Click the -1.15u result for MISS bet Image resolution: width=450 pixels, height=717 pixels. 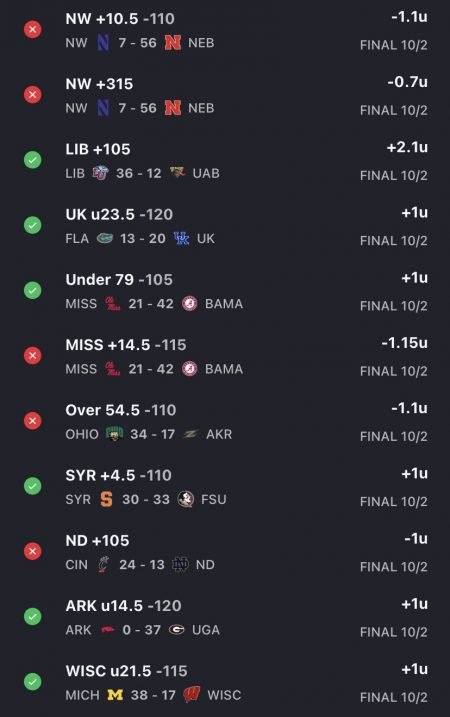pos(404,343)
